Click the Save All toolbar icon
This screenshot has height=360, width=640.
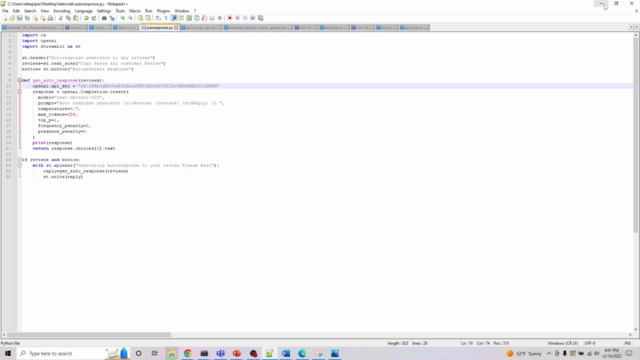click(27, 18)
